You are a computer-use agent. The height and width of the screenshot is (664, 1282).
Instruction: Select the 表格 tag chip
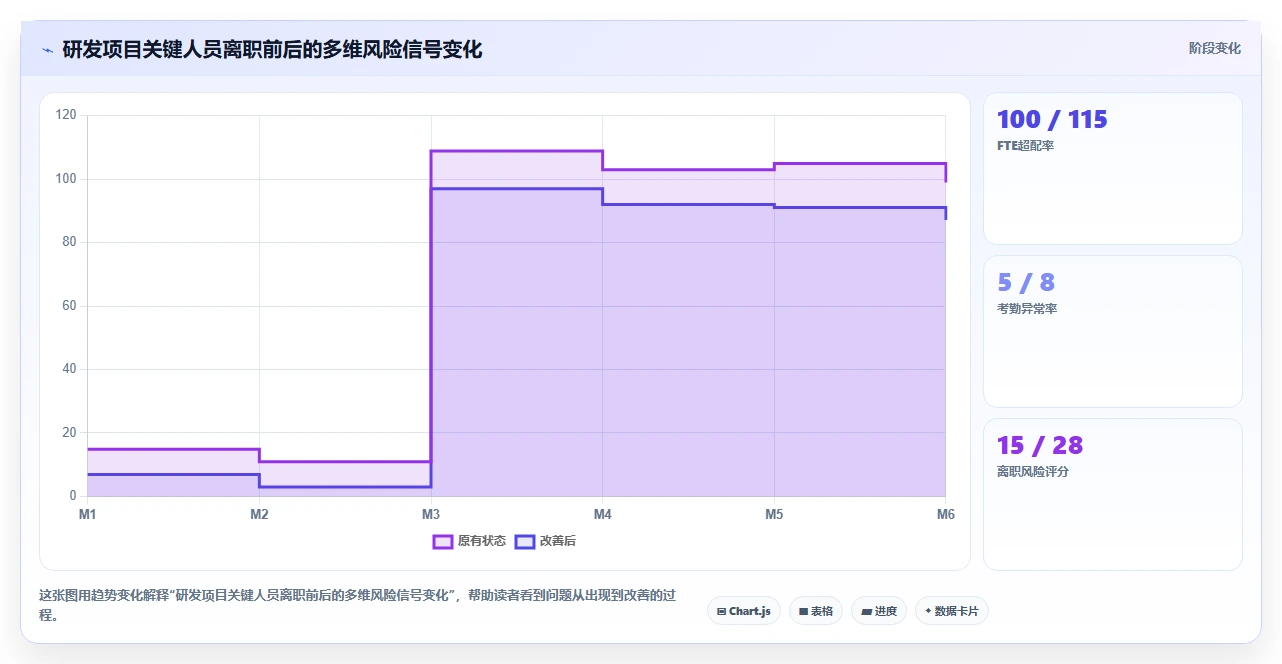pyautogui.click(x=816, y=611)
